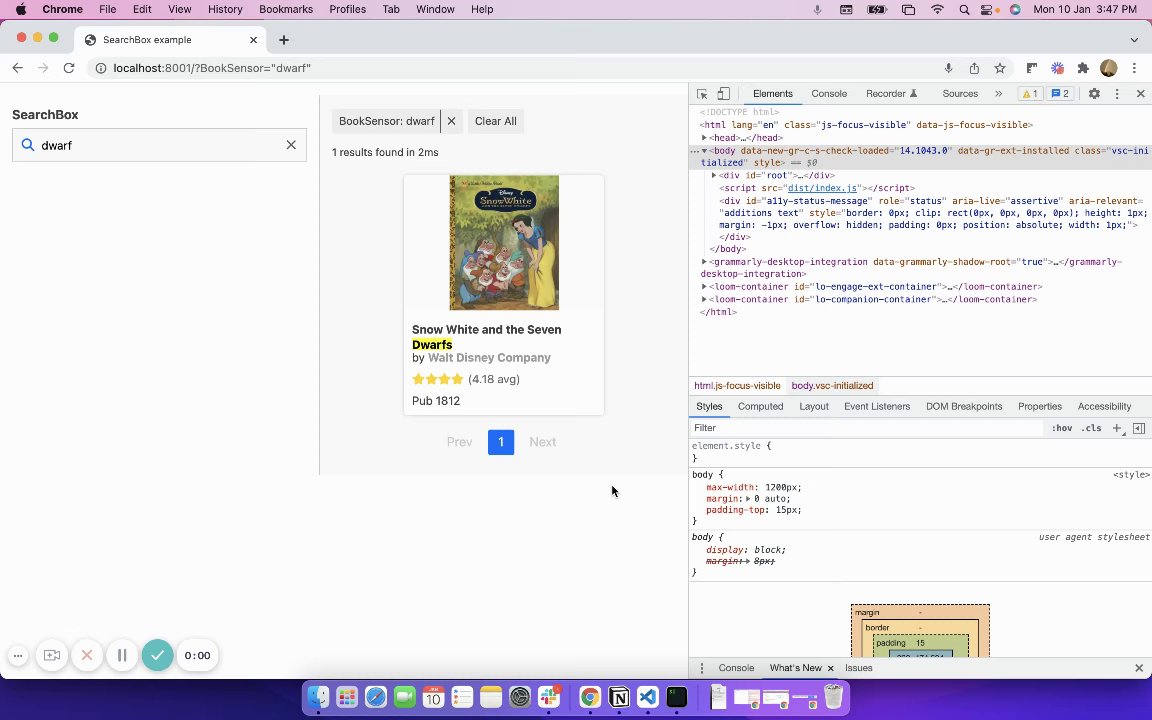1152x720 pixels.
Task: Open Chrome profile avatar
Action: pos(1109,68)
